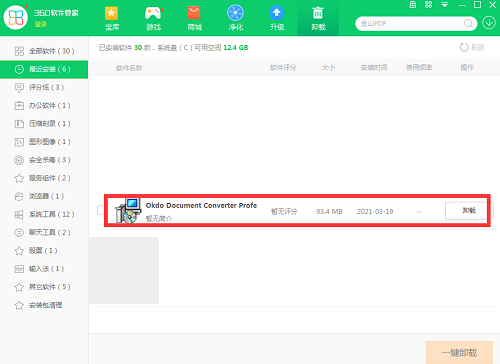
Task: Select 安全杀毒 (3) category
Action: 44,160
